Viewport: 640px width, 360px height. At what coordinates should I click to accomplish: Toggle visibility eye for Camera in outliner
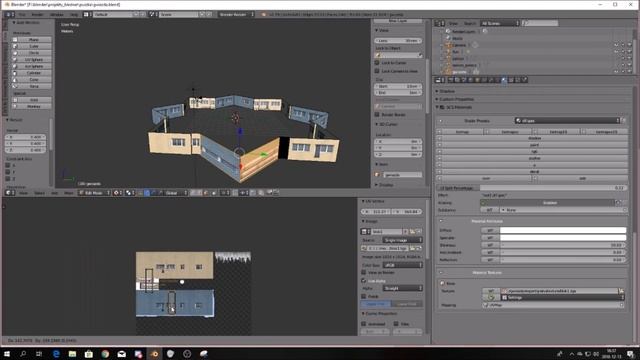[x=616, y=45]
